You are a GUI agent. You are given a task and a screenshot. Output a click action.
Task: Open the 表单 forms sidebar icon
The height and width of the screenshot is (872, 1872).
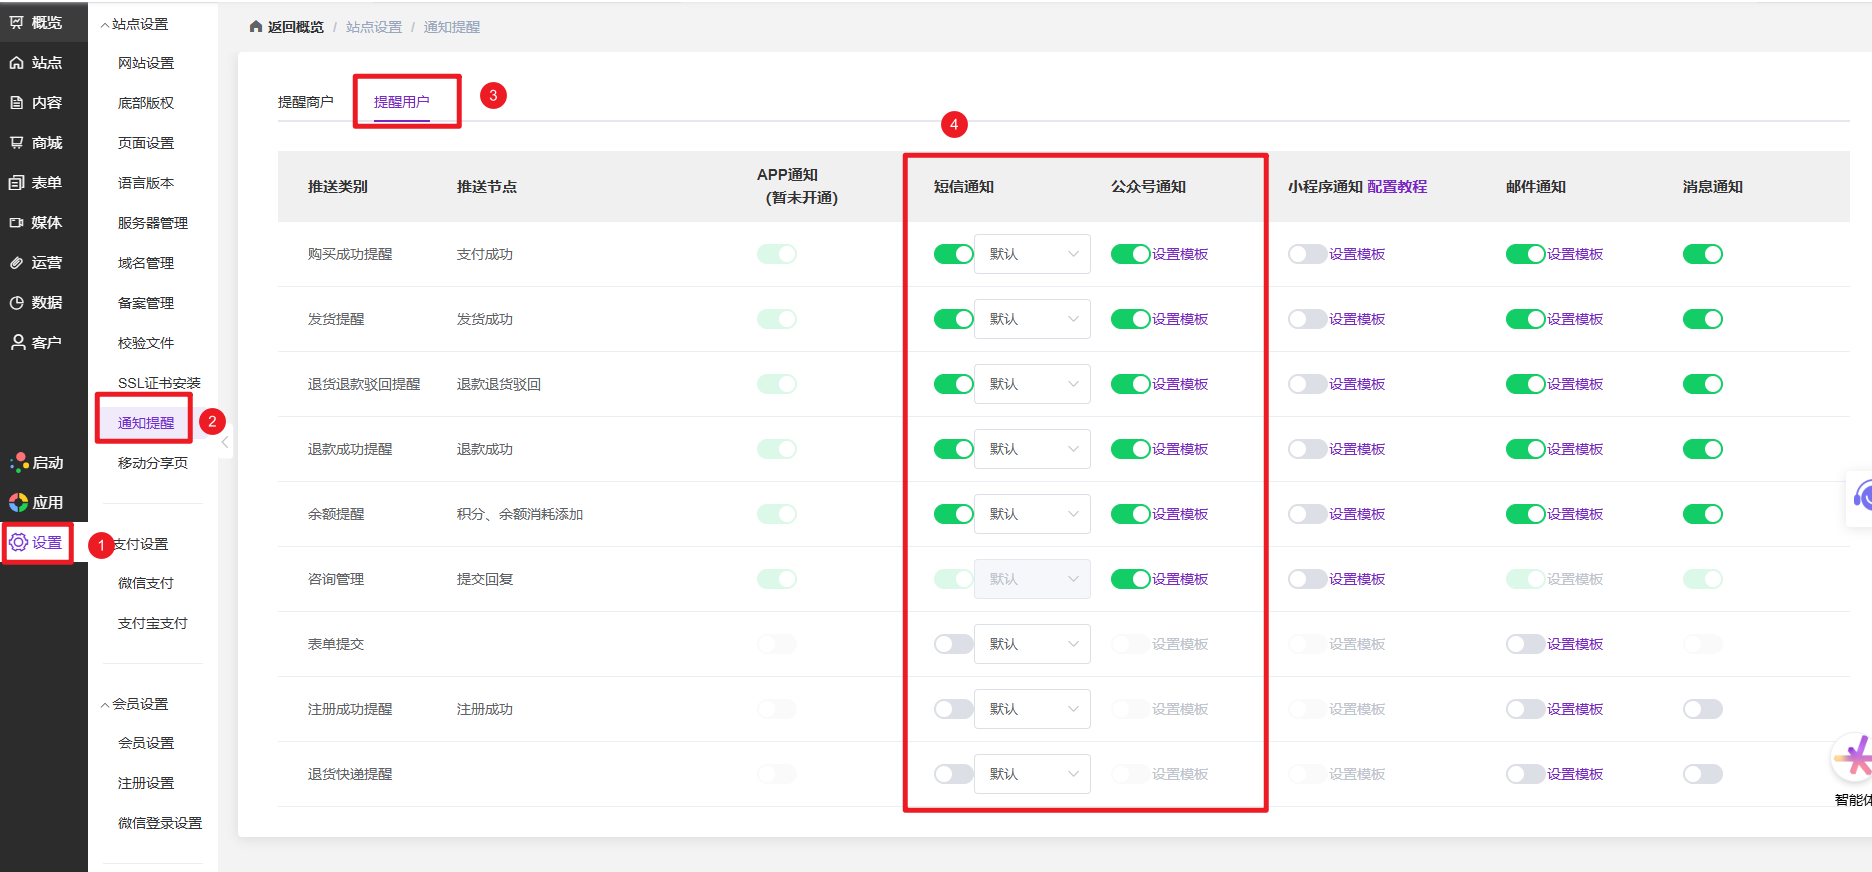pos(17,183)
